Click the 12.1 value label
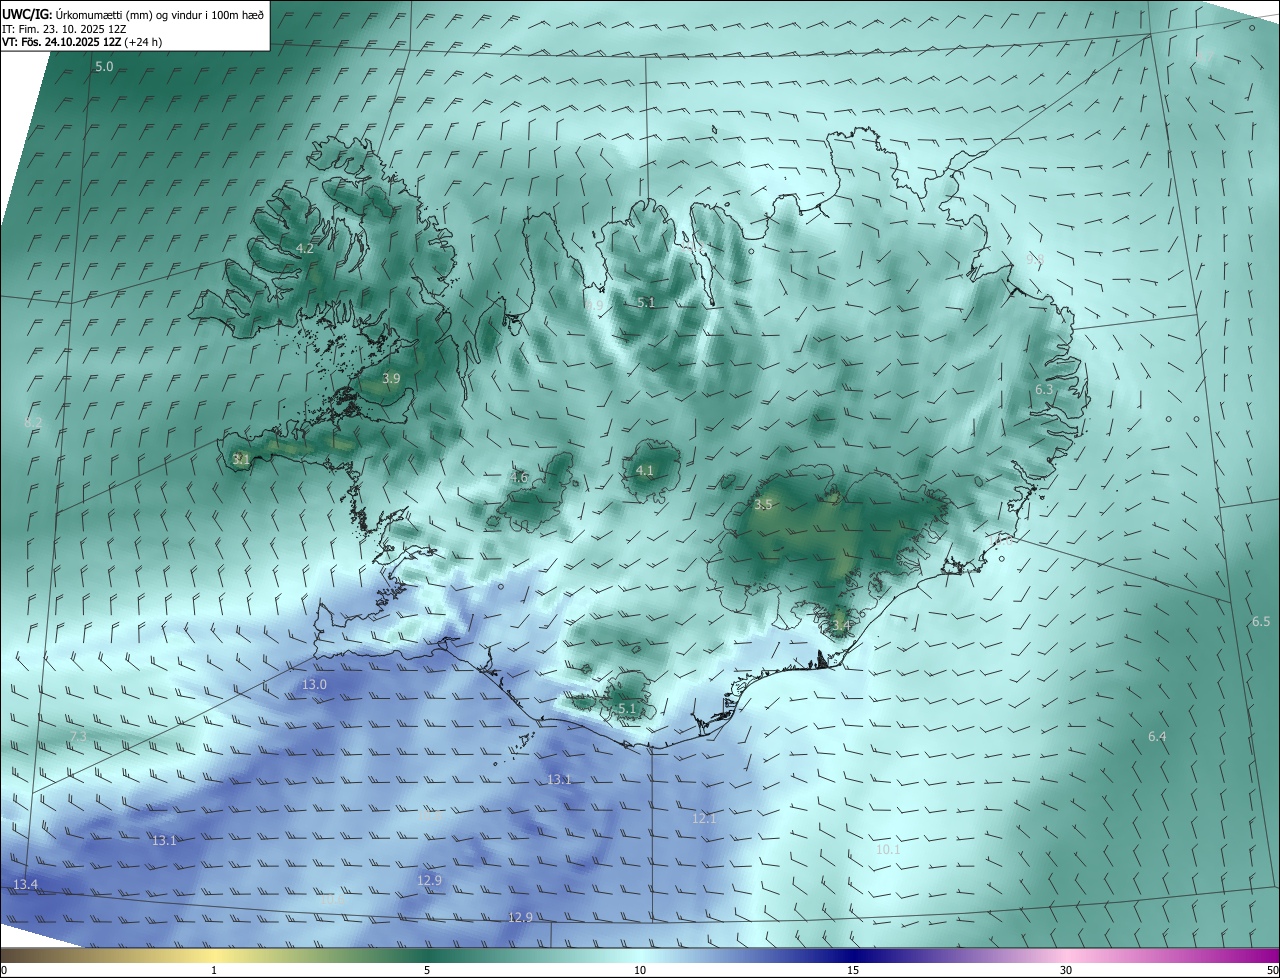Viewport: 1280px width, 978px height. [704, 819]
